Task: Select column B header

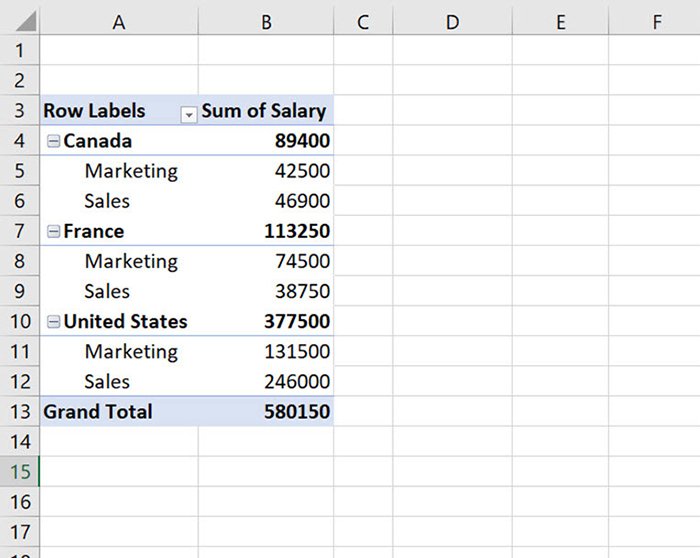Action: [266, 22]
